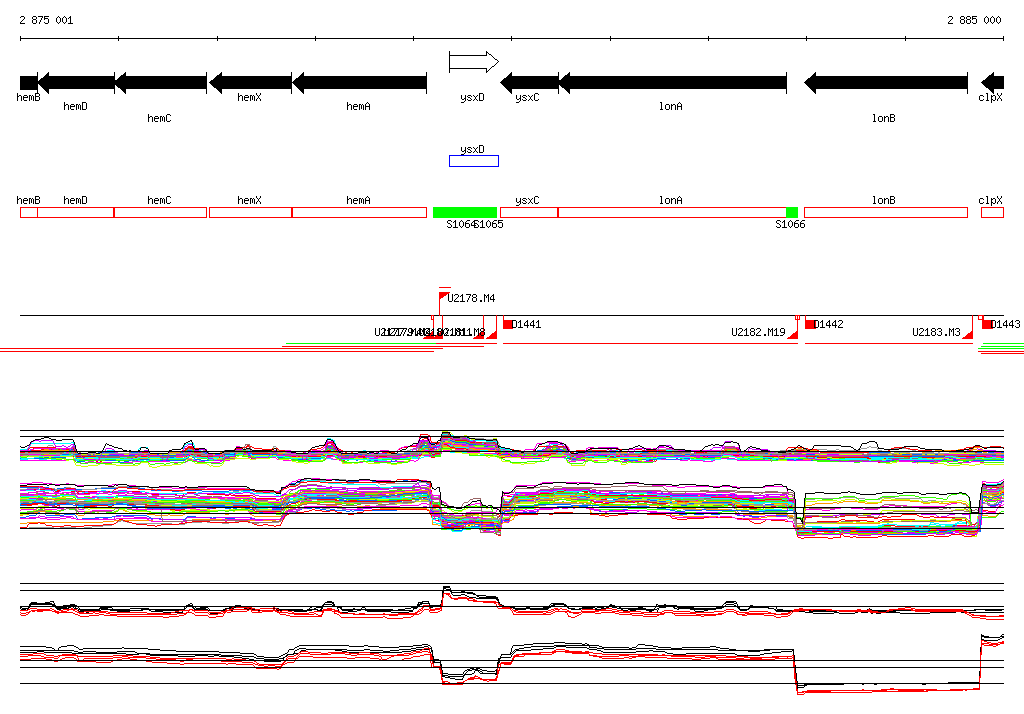Click the end coordinate 2 885 000
Image resolution: width=1024 pixels, height=714 pixels.
click(974, 20)
